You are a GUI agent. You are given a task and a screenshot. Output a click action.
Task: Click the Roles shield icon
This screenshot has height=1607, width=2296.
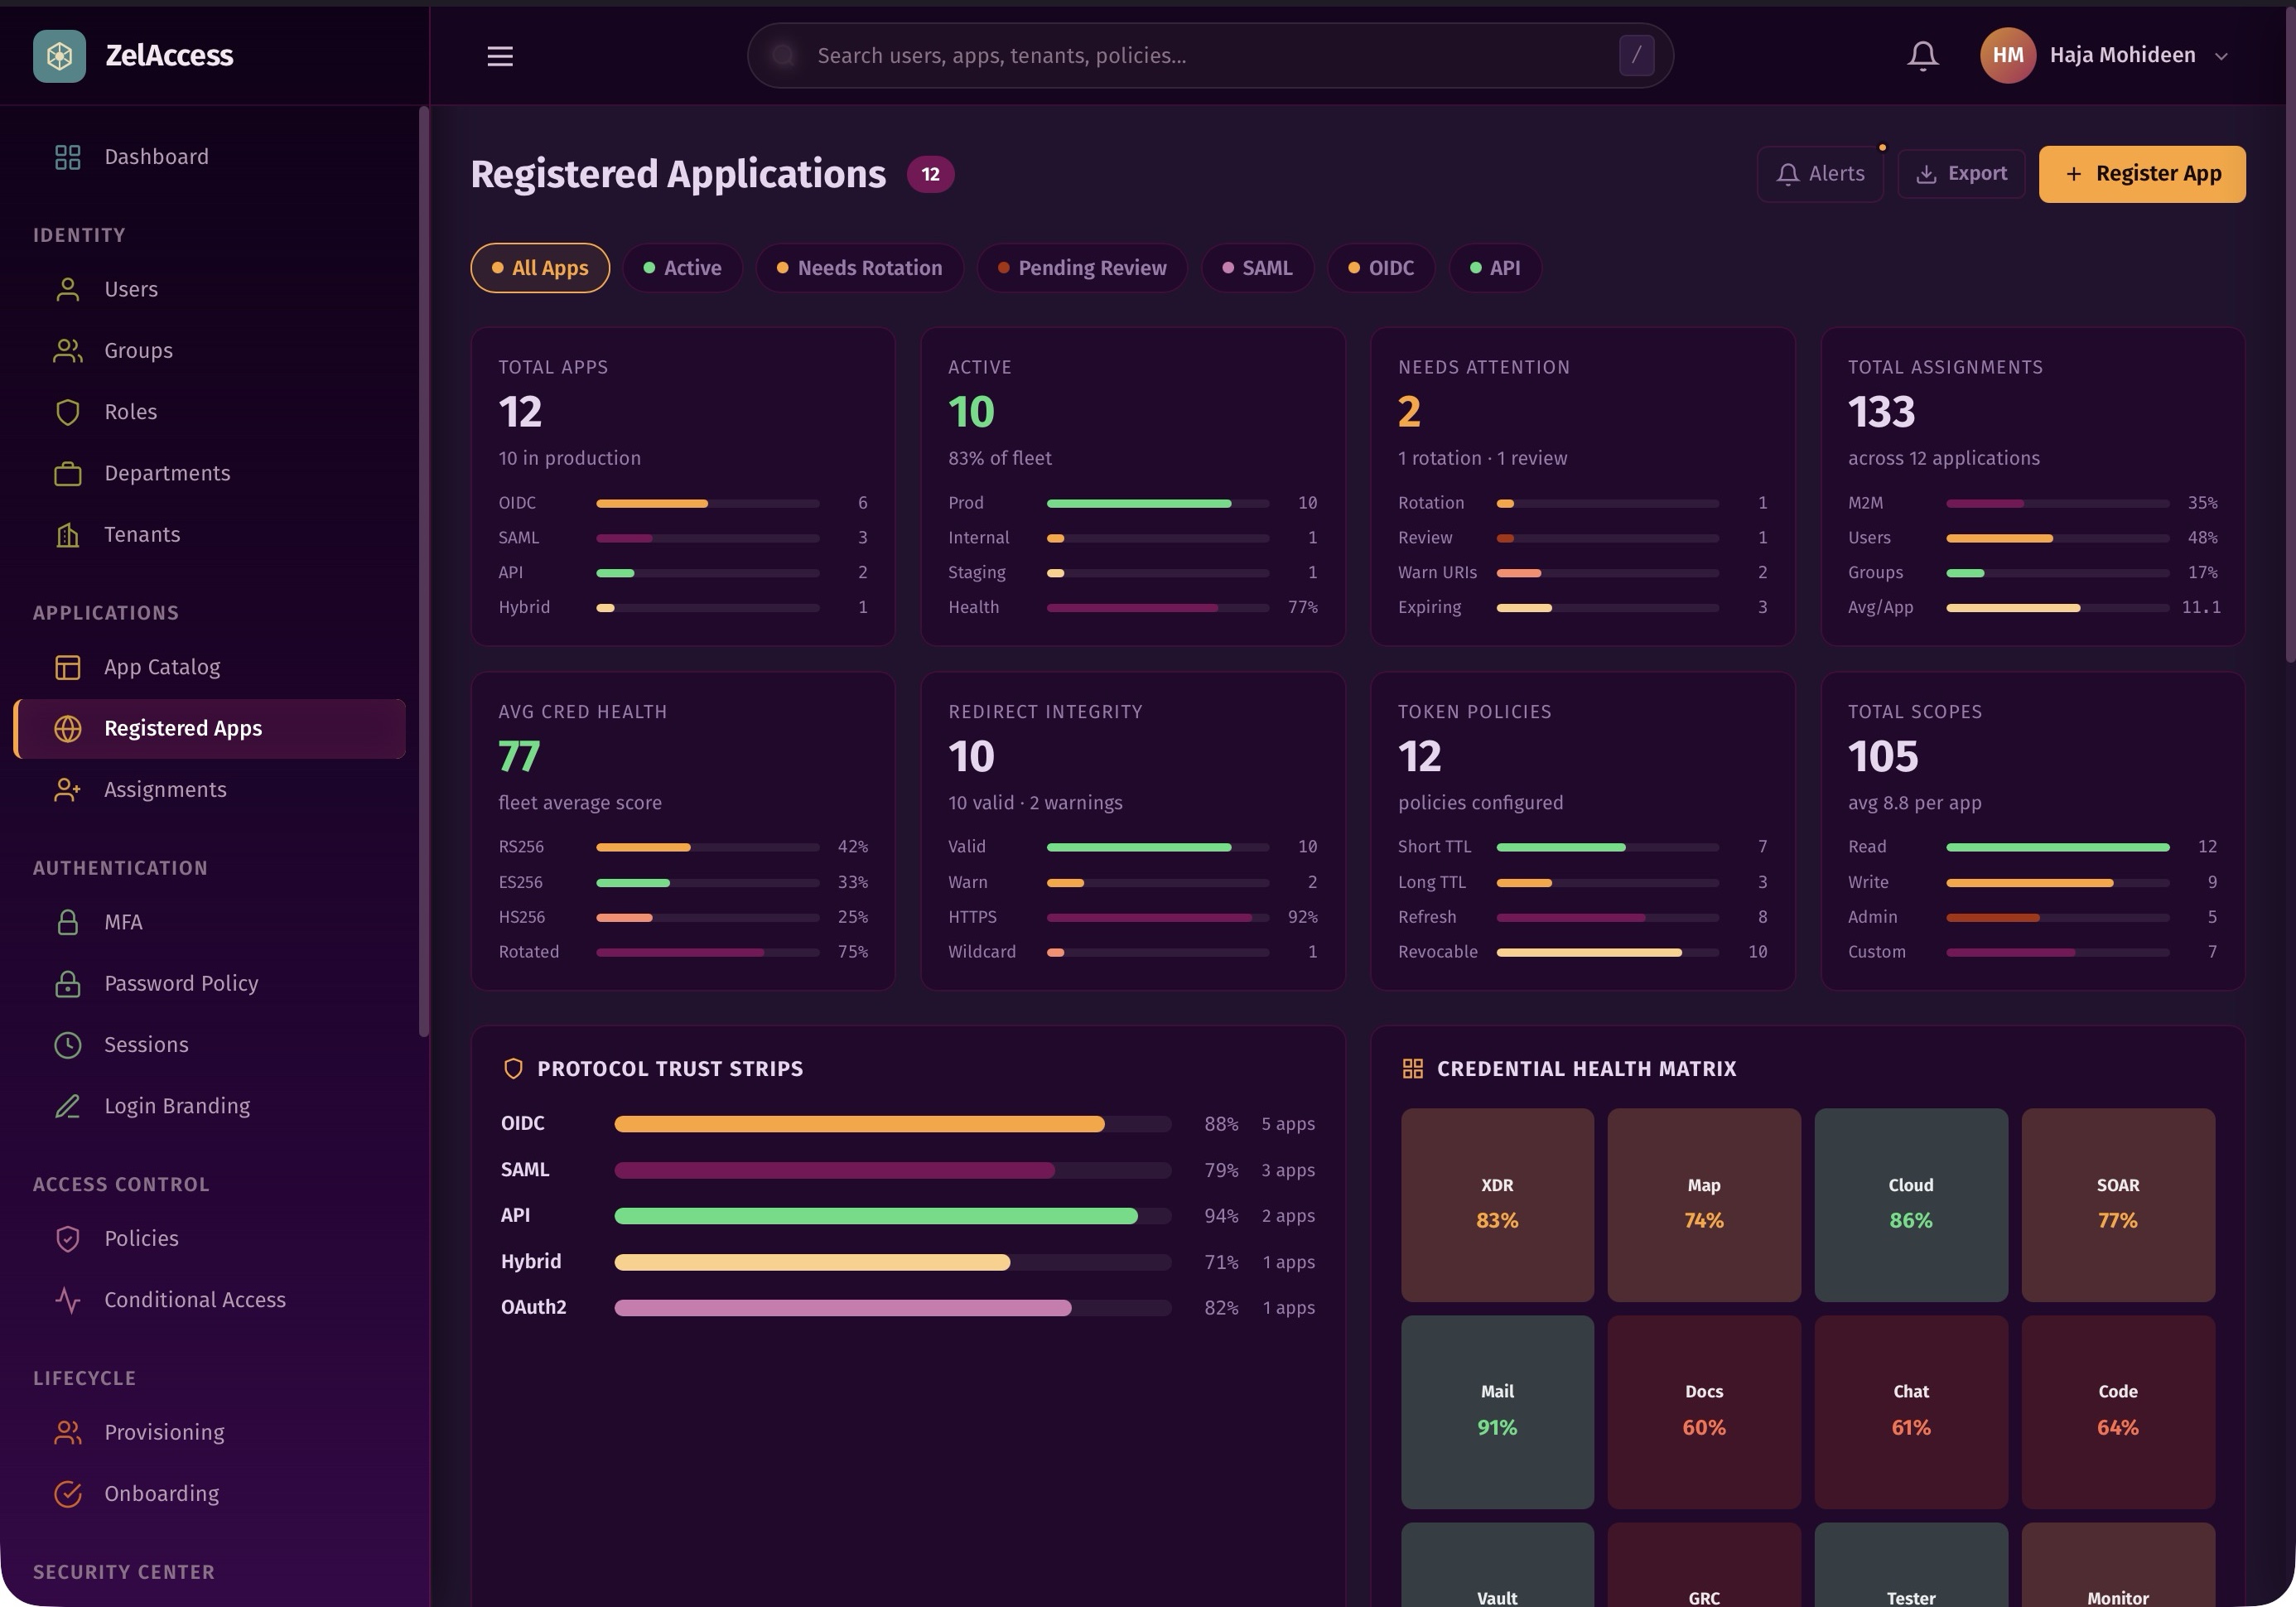tap(67, 411)
